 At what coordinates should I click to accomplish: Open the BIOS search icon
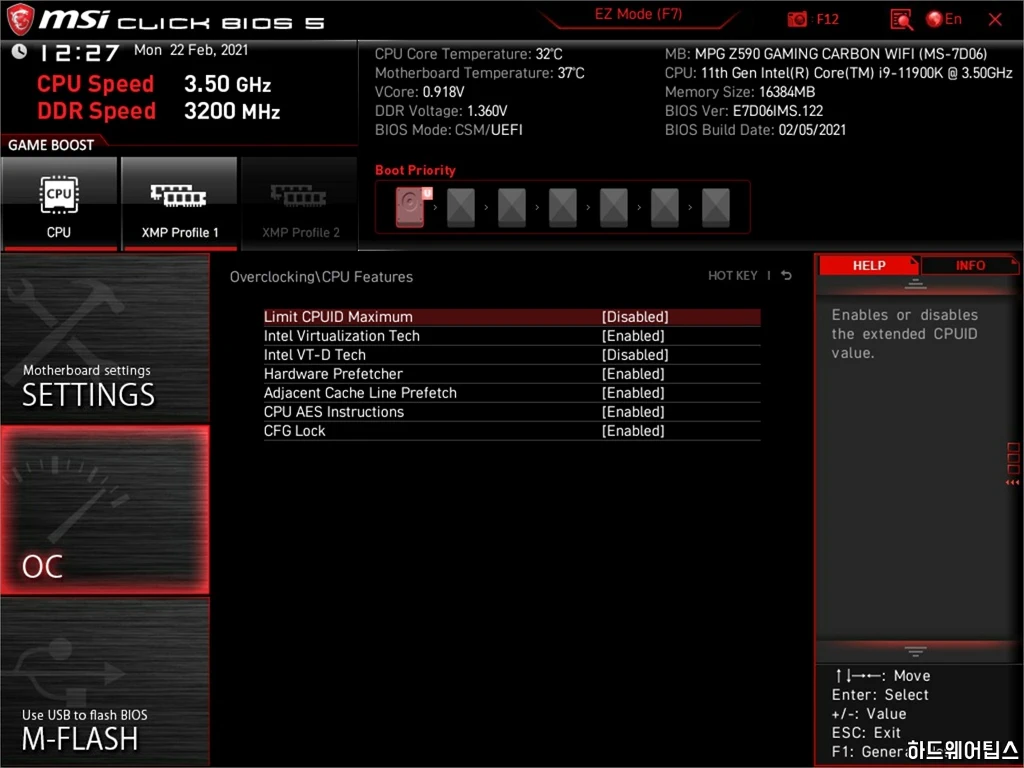pos(901,20)
